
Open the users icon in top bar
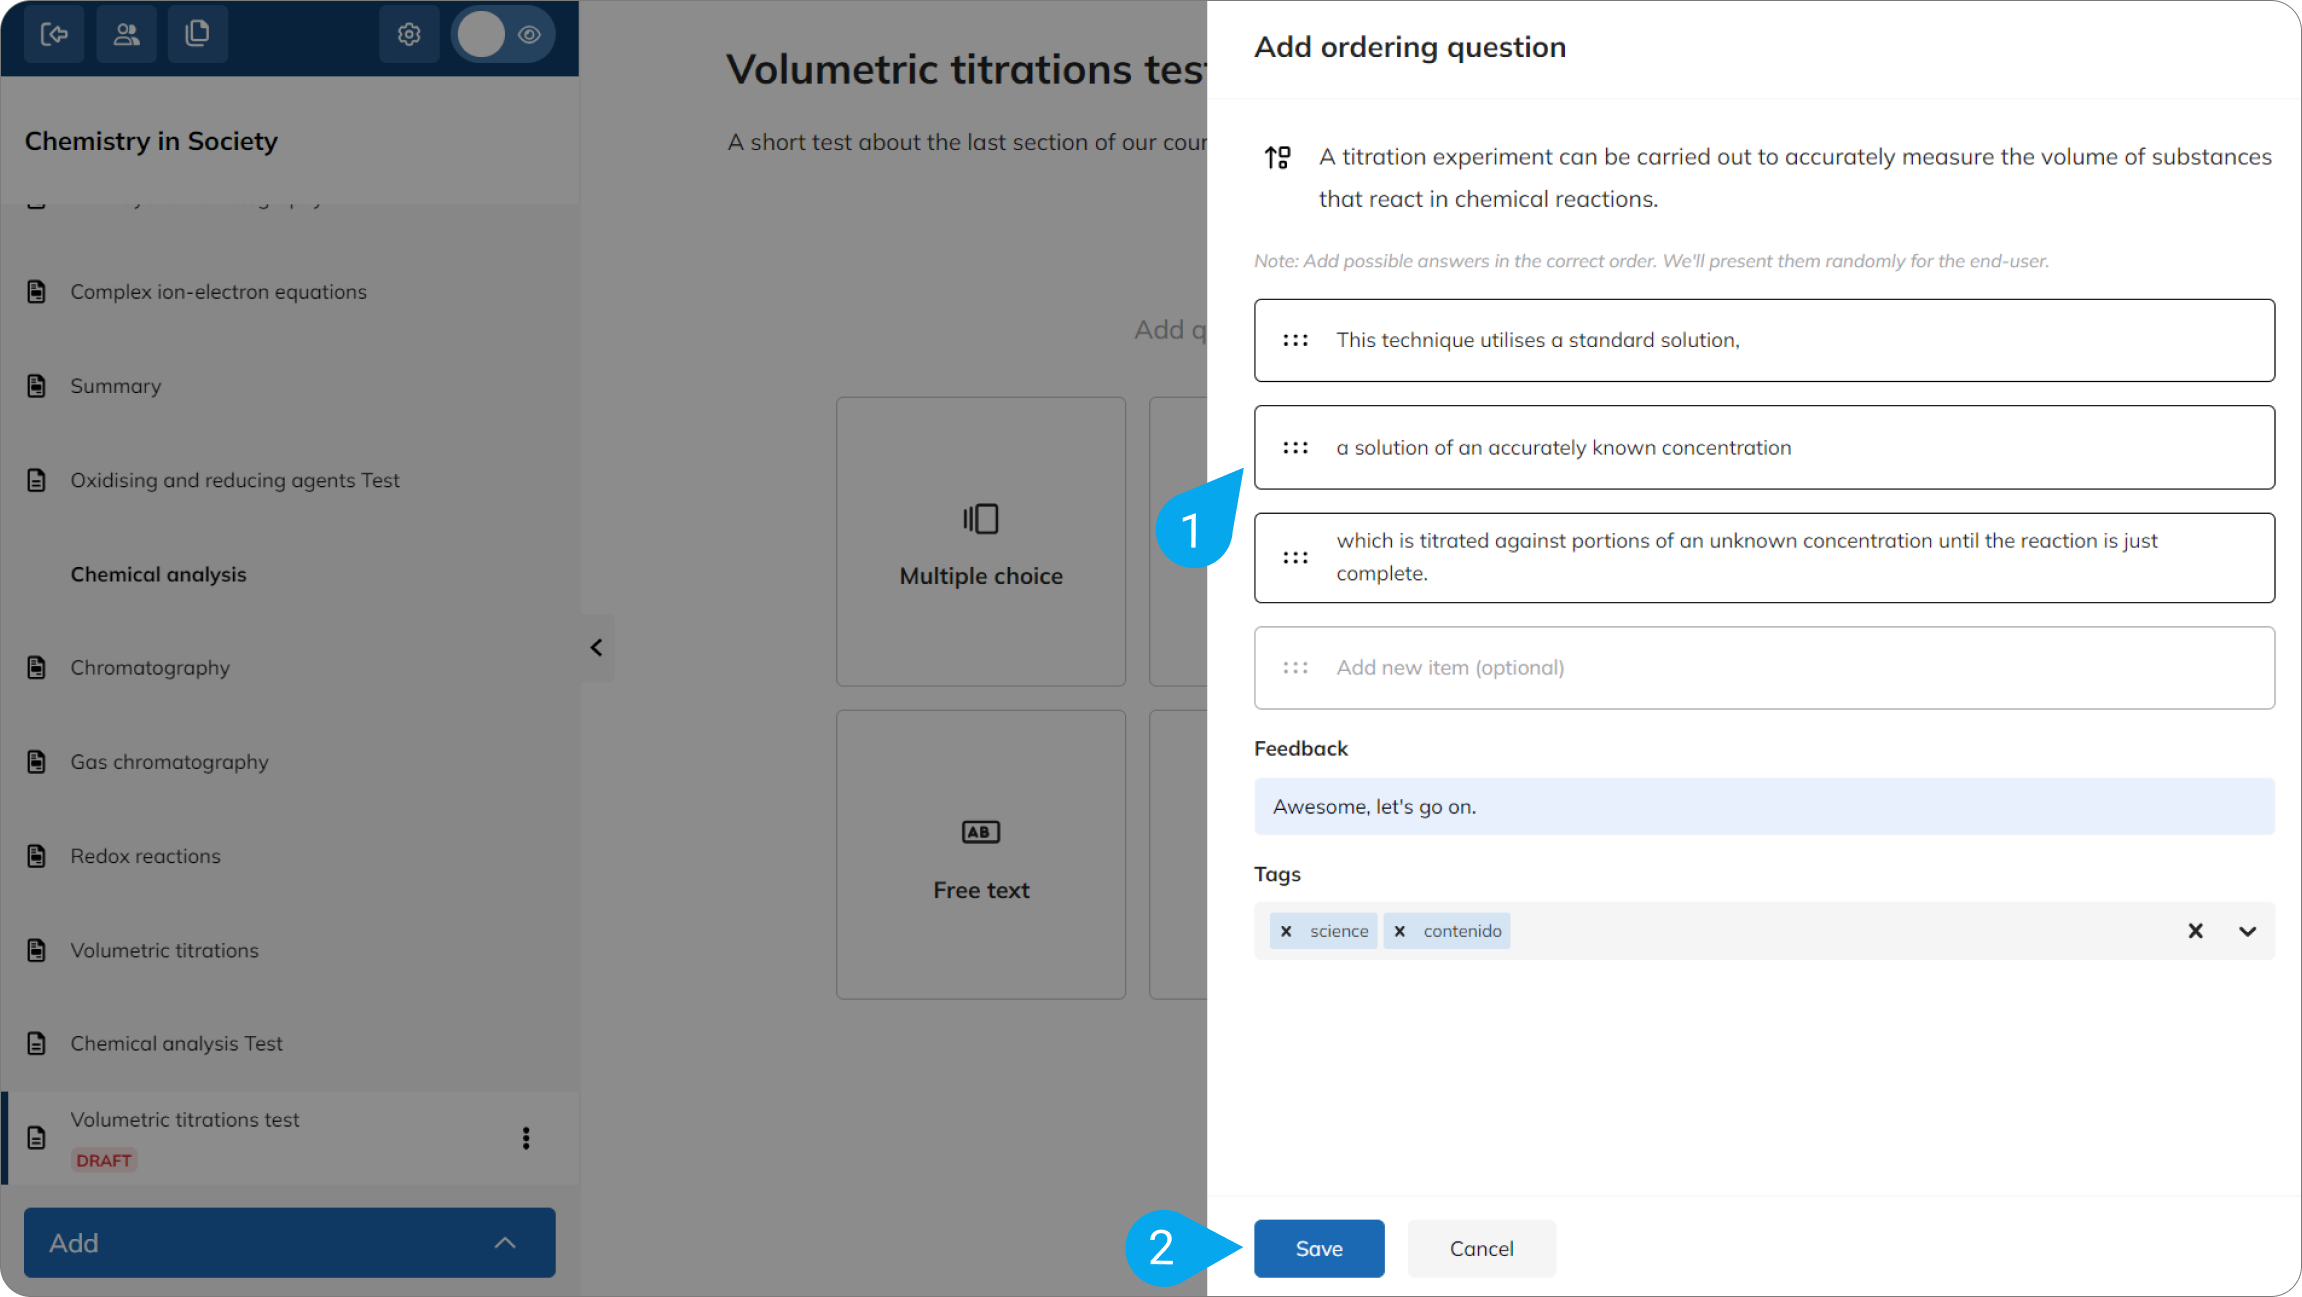click(x=126, y=34)
